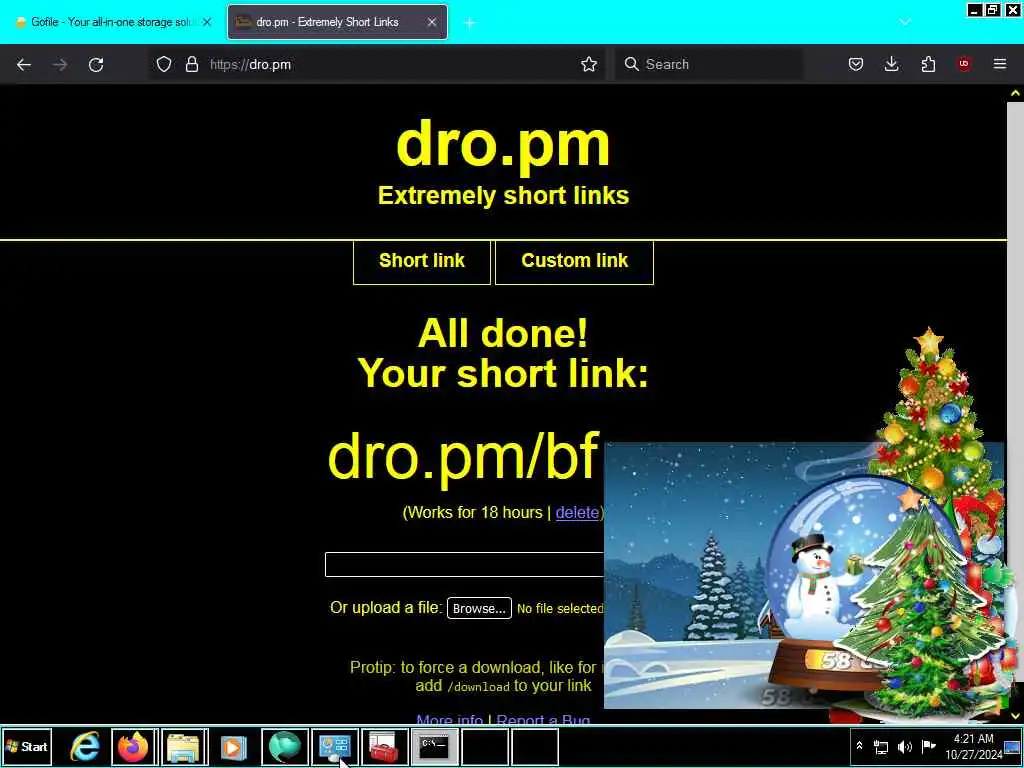Click the URL input field on the page

[464, 565]
